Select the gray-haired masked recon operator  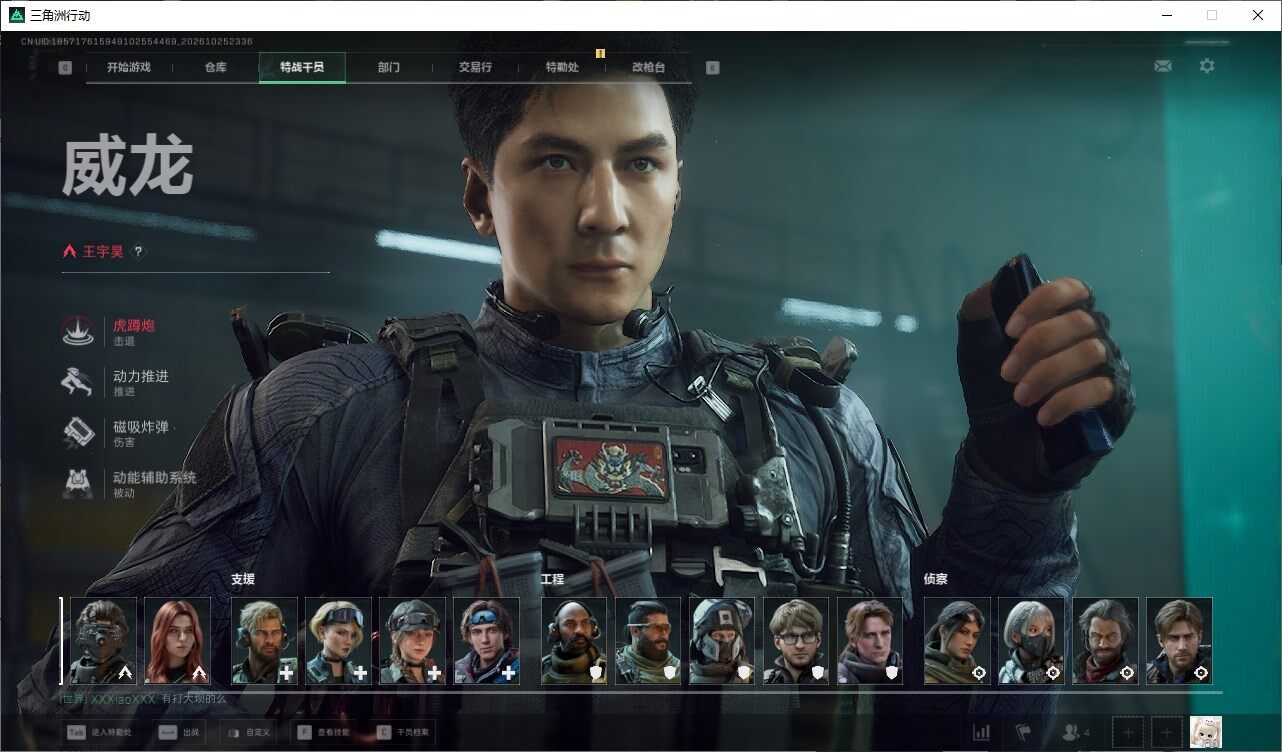click(x=1031, y=641)
